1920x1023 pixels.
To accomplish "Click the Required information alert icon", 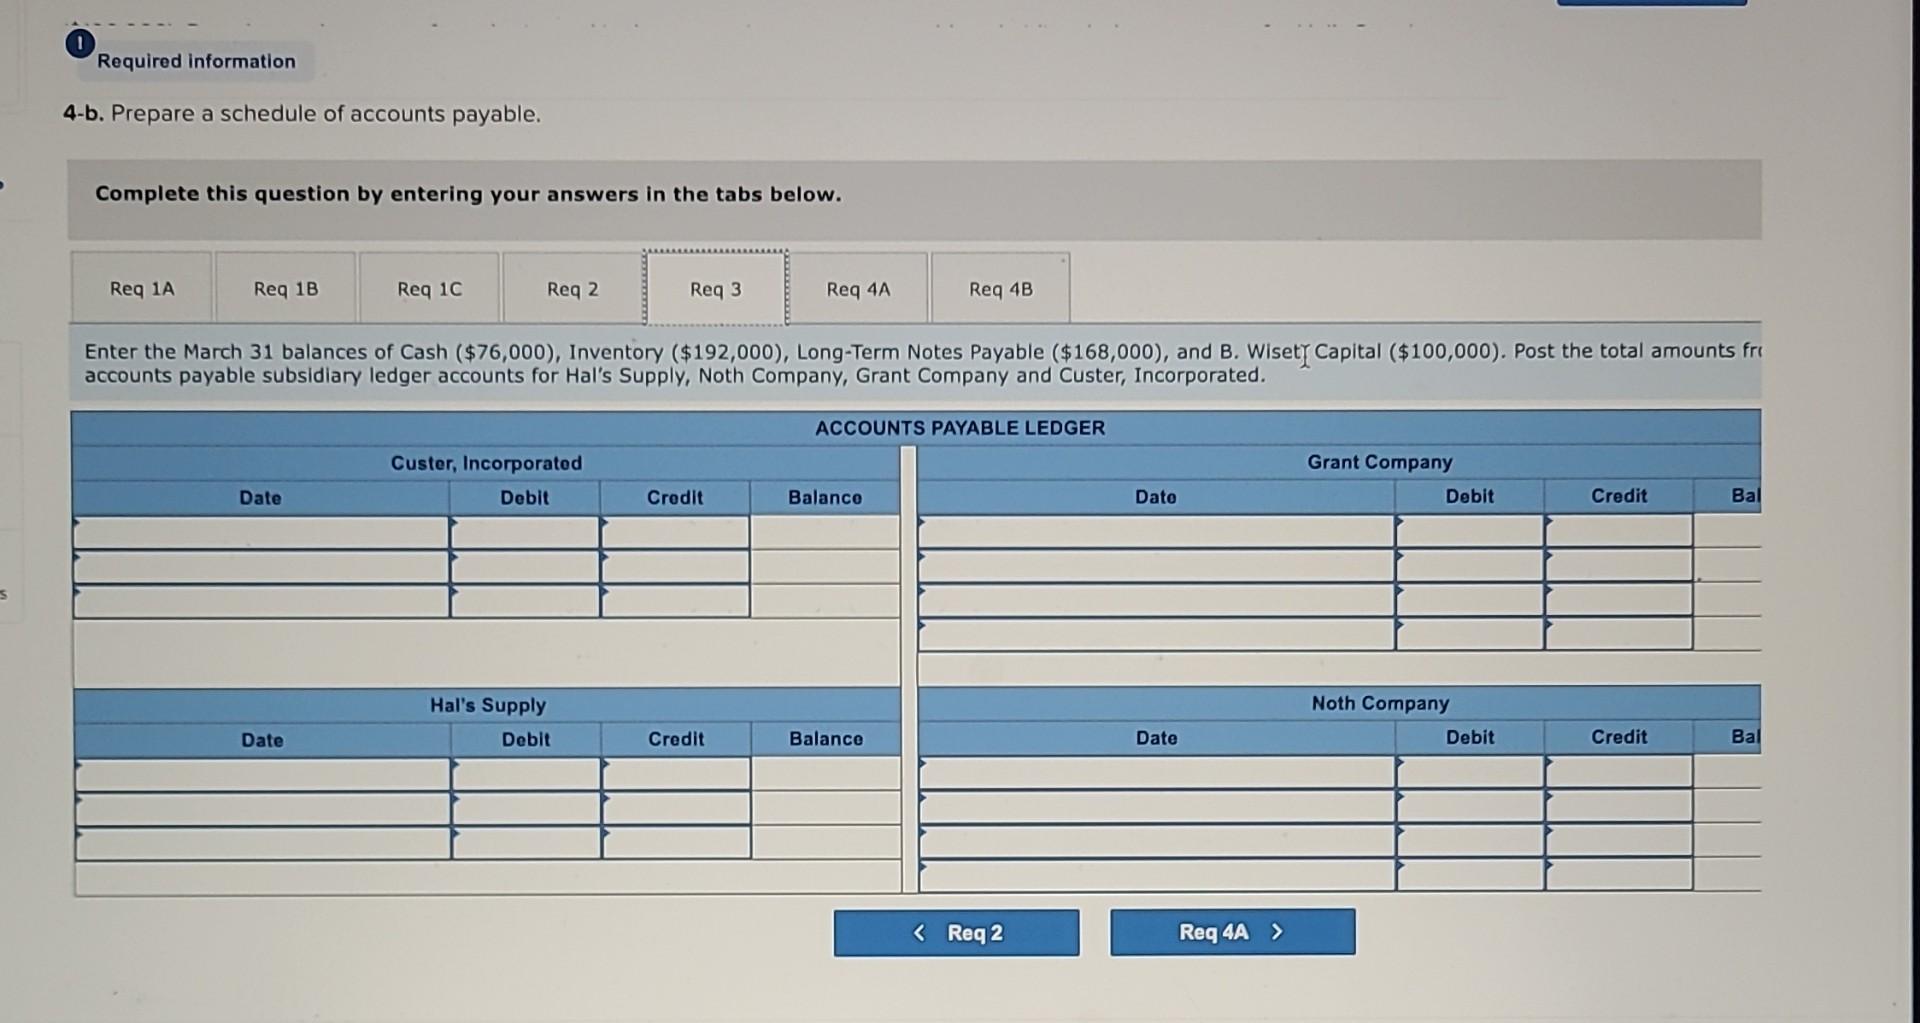I will click(80, 44).
